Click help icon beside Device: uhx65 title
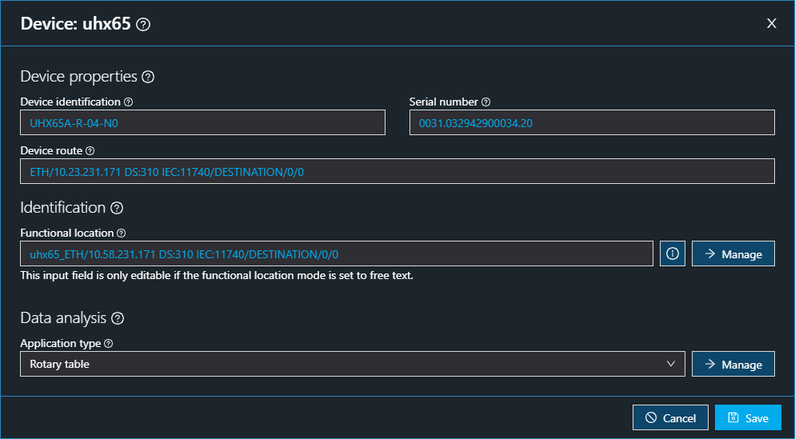Image resolution: width=795 pixels, height=439 pixels. click(x=144, y=24)
